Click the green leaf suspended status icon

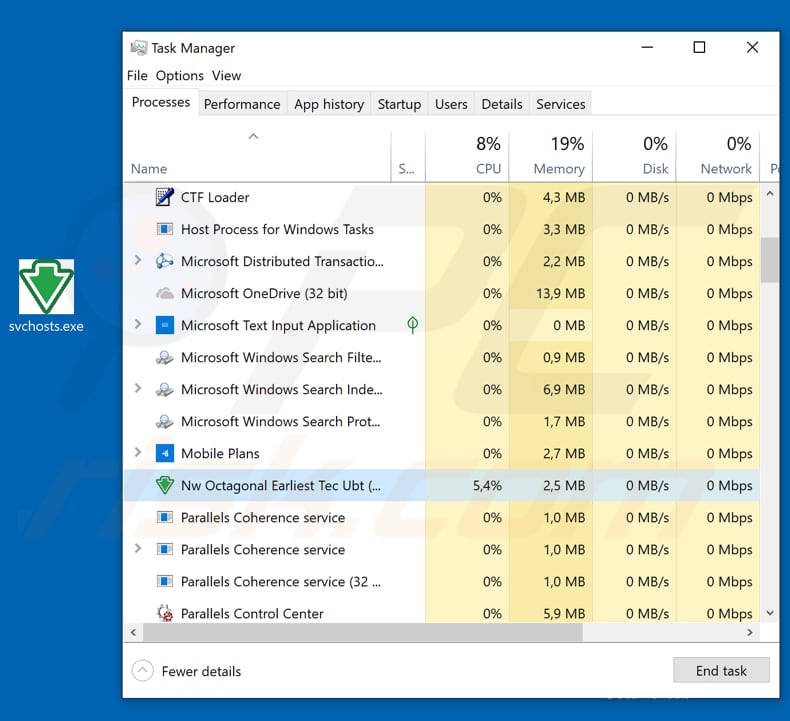coord(413,325)
